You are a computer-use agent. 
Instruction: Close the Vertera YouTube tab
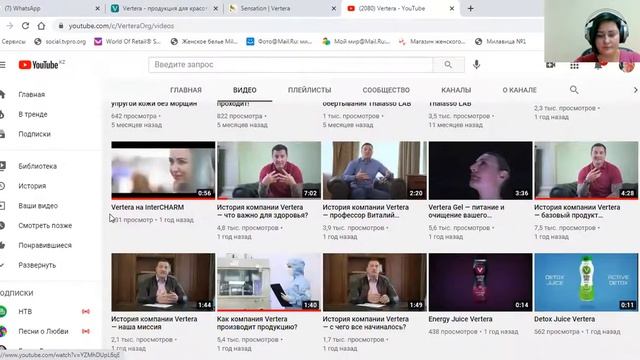click(x=452, y=8)
